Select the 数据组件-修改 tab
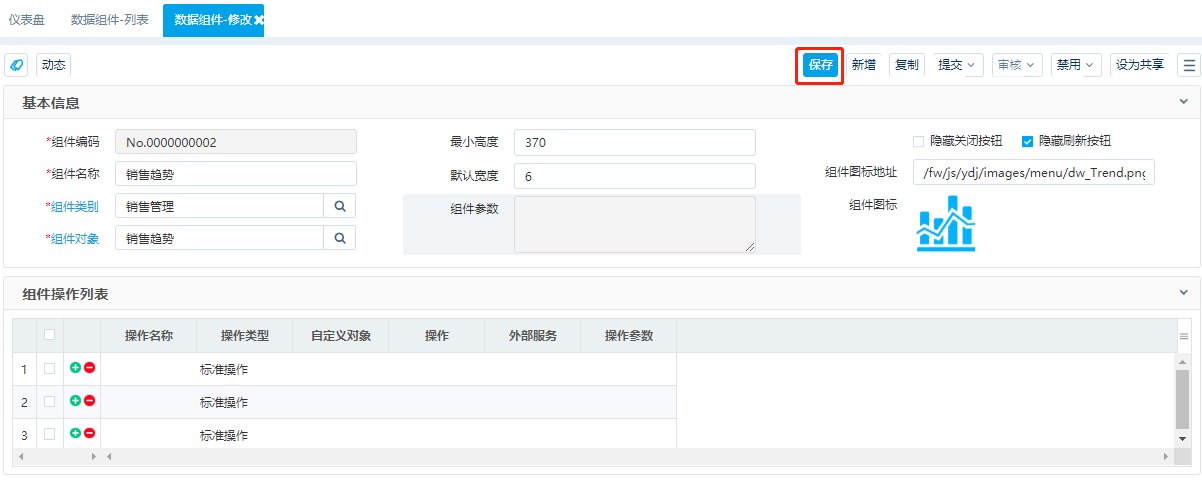Image resolution: width=1202 pixels, height=481 pixels. tap(213, 20)
